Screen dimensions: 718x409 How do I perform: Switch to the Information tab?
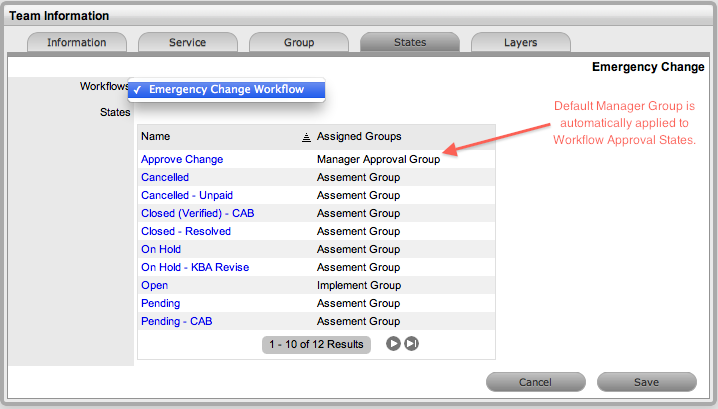pos(77,43)
